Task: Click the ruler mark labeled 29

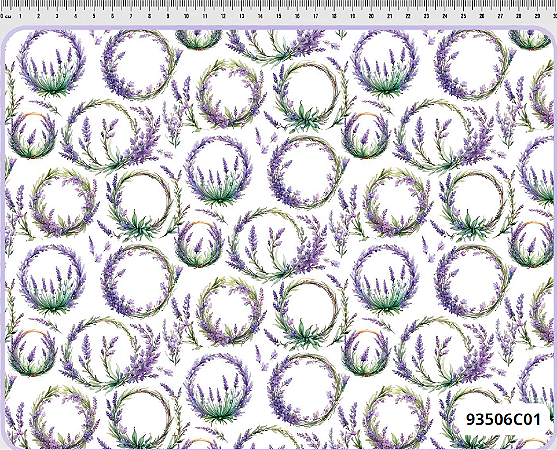Action: pos(537,16)
